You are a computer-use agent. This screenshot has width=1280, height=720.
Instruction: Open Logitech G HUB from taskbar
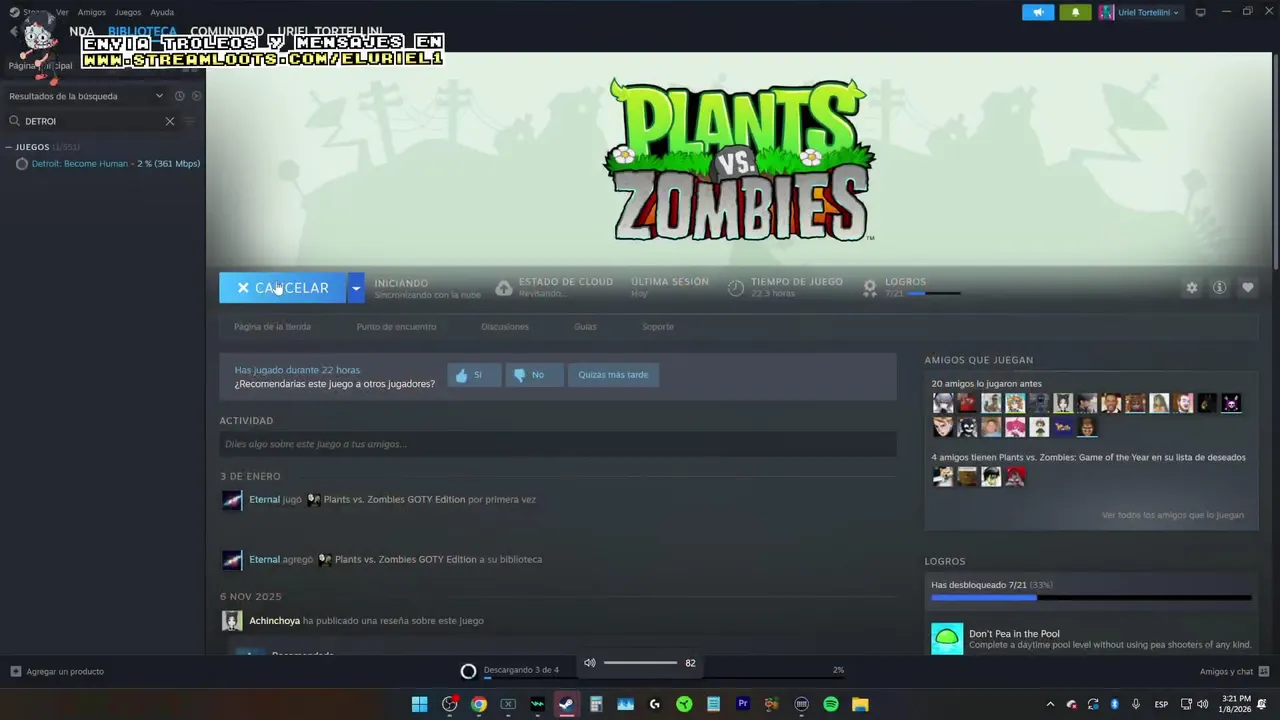[x=654, y=705]
